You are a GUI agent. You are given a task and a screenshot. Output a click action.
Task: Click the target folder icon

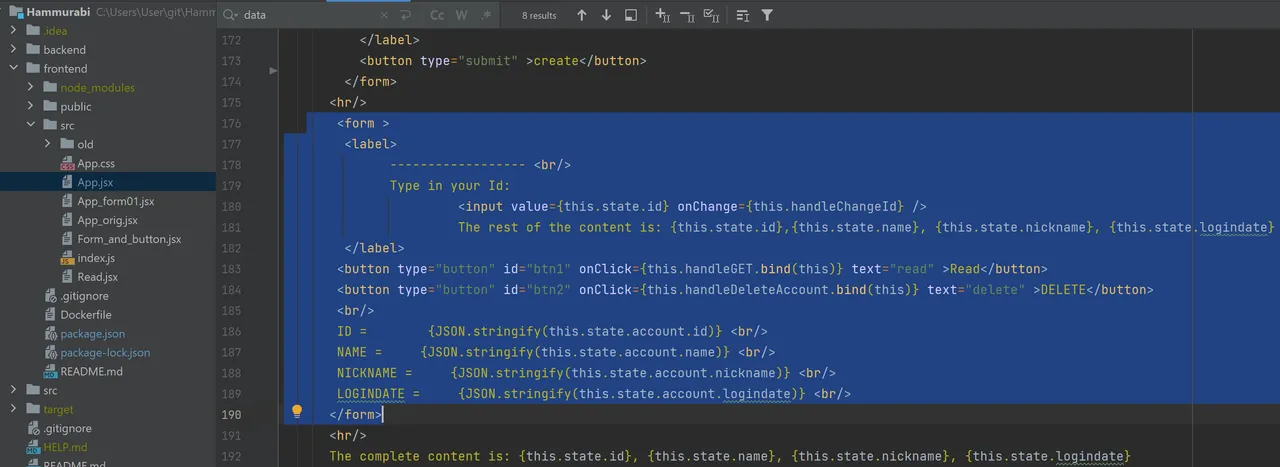click(x=33, y=409)
